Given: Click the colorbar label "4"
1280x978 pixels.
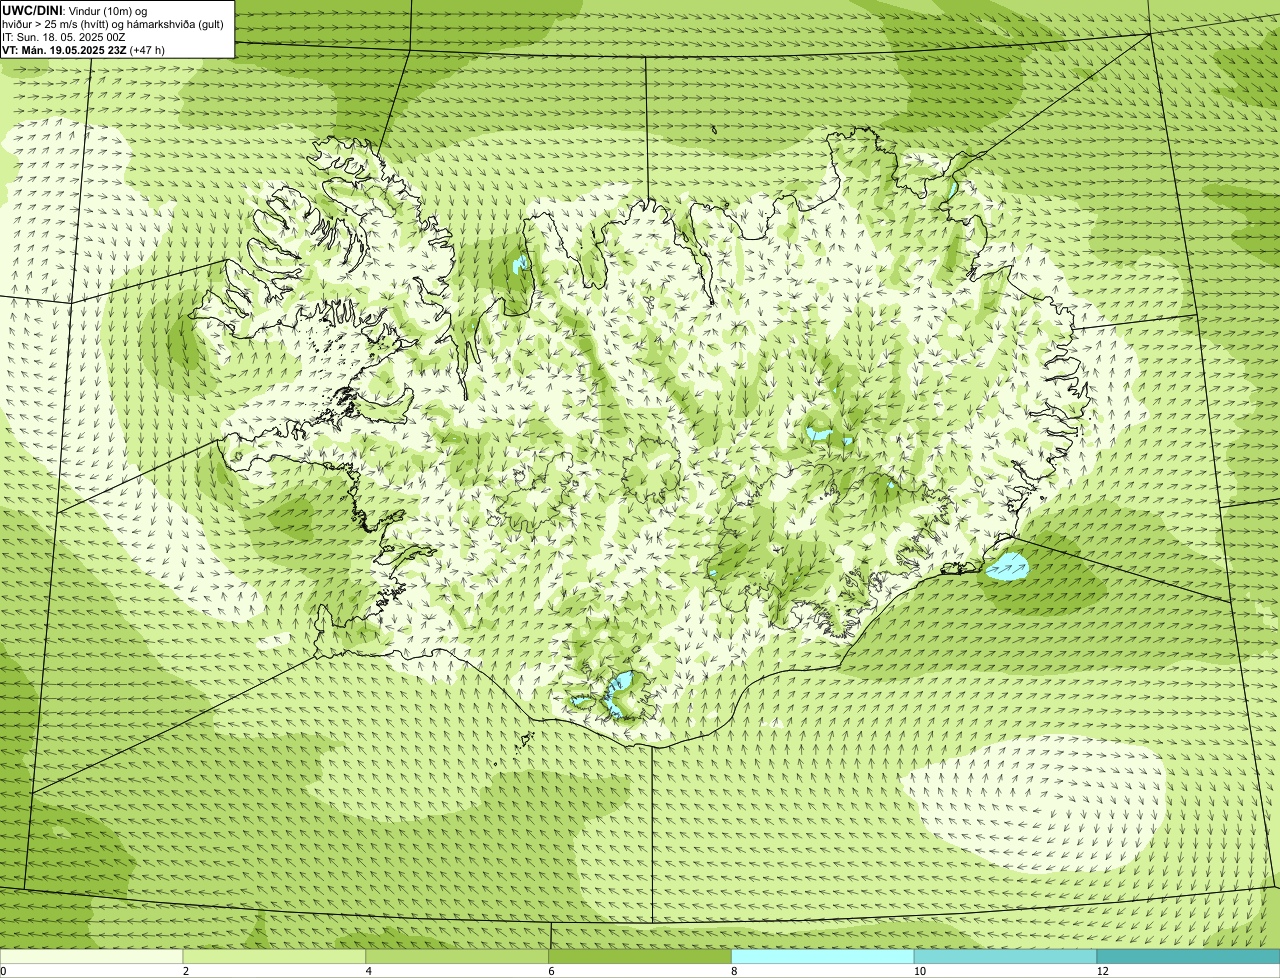Looking at the screenshot, I should coord(369,971).
